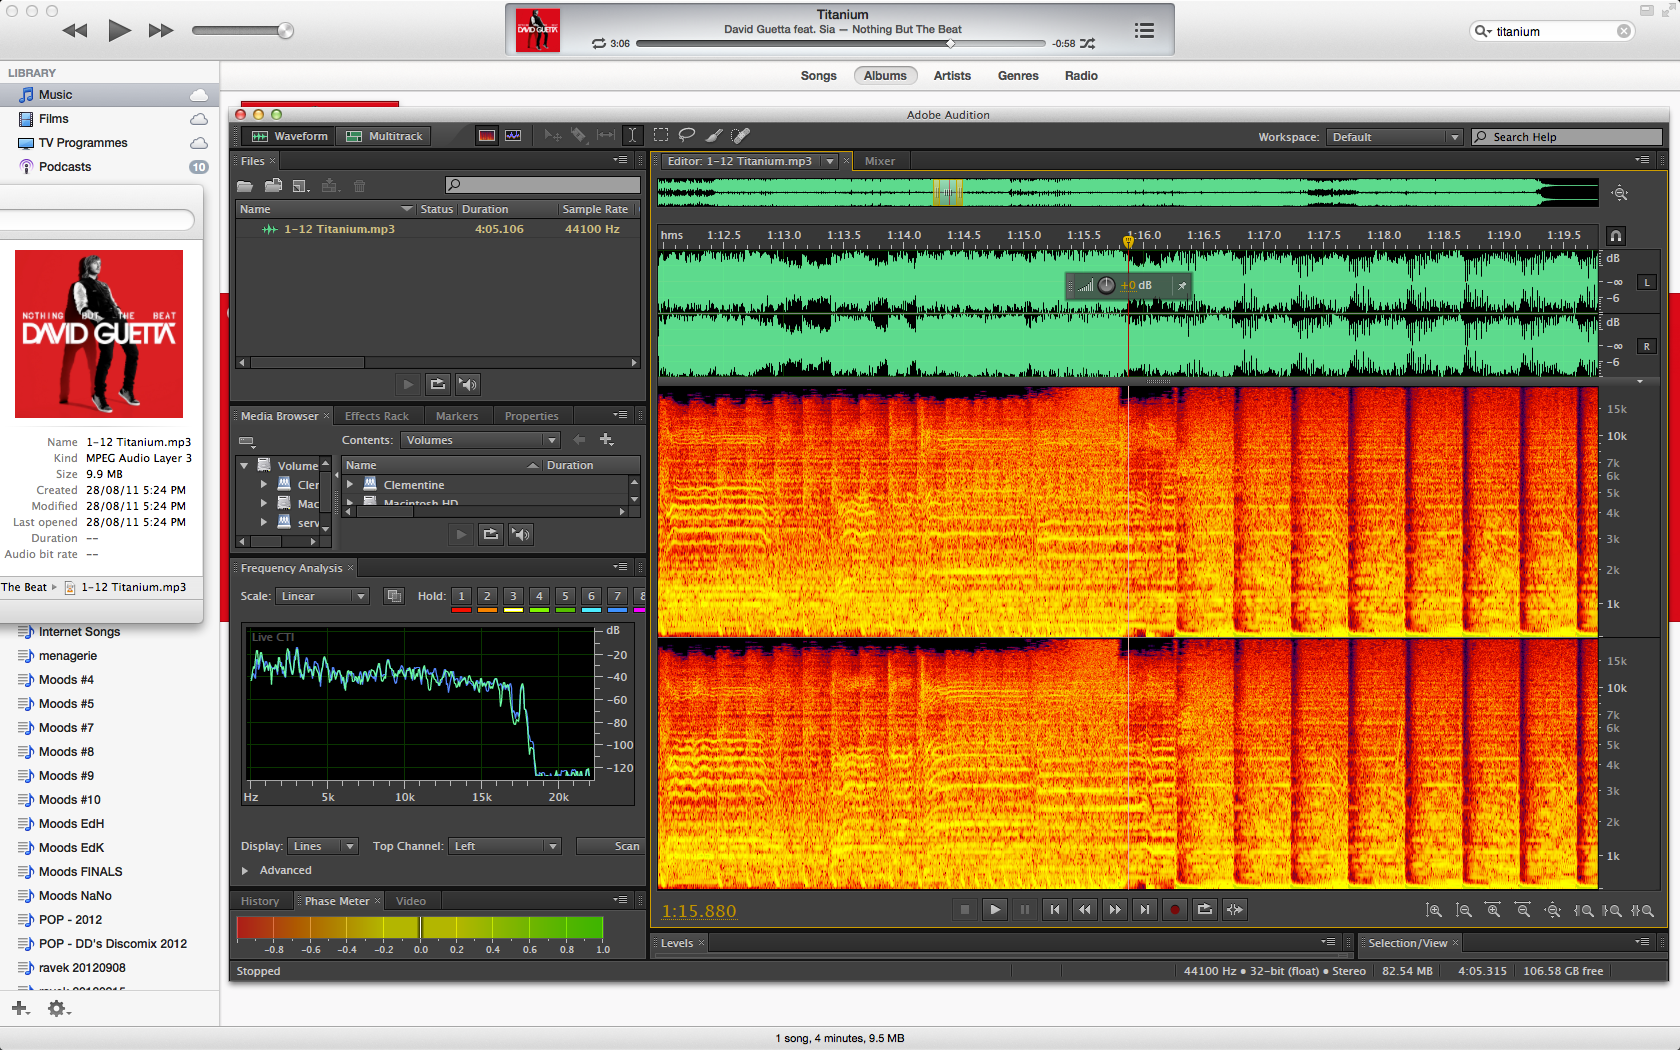
Task: Show the spectral frequency display
Action: (487, 136)
